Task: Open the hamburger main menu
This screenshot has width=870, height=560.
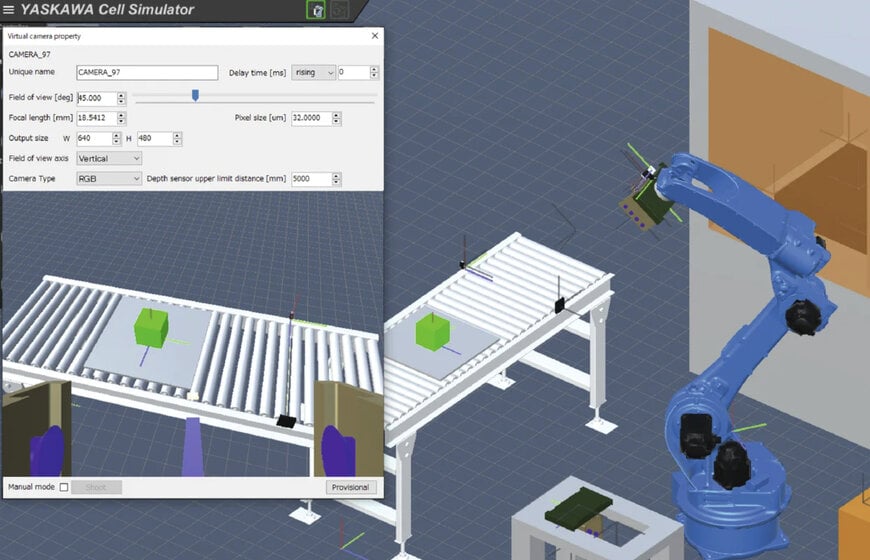Action: (8, 9)
